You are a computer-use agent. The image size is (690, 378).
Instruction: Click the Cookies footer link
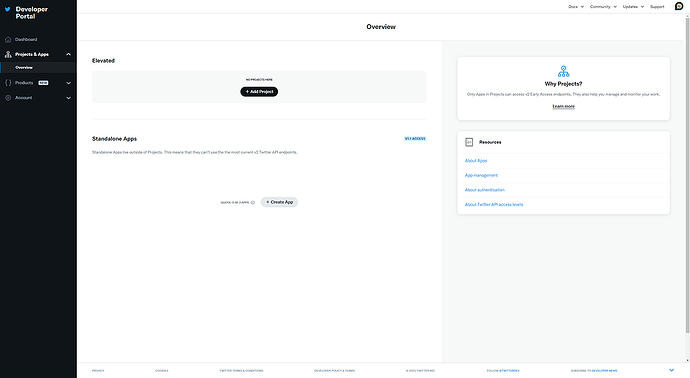161,371
